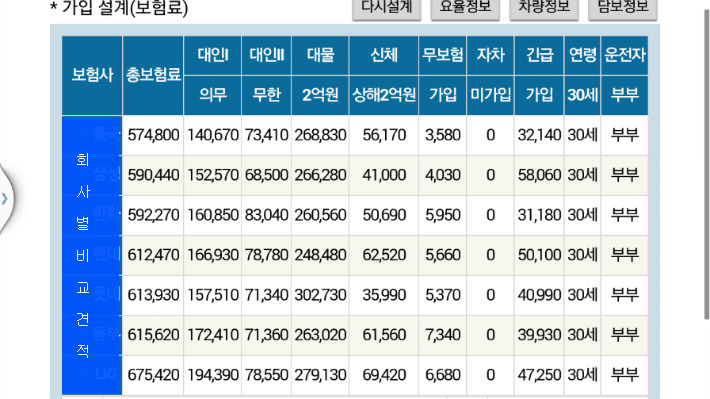Click the 긴급 header cell
Image resolution: width=710 pixels, height=399 pixels.
click(x=539, y=55)
